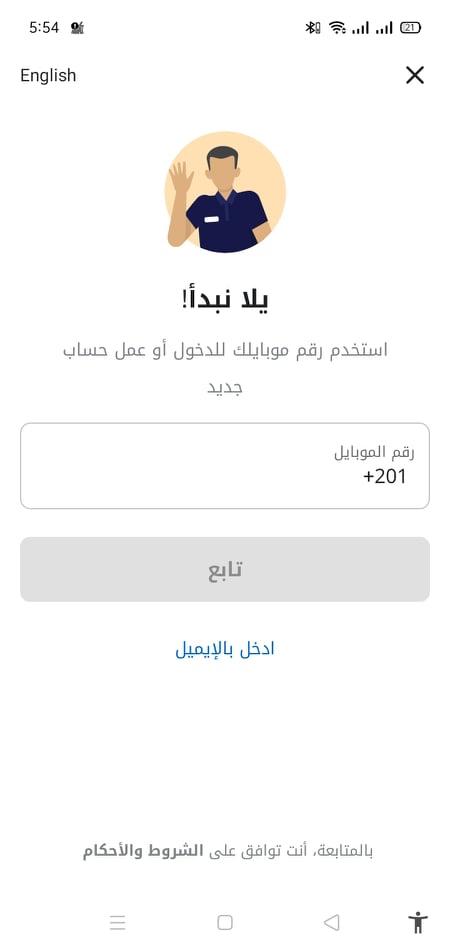The height and width of the screenshot is (950, 450).
Task: Tap the first cellular signal bars icon
Action: 360,27
